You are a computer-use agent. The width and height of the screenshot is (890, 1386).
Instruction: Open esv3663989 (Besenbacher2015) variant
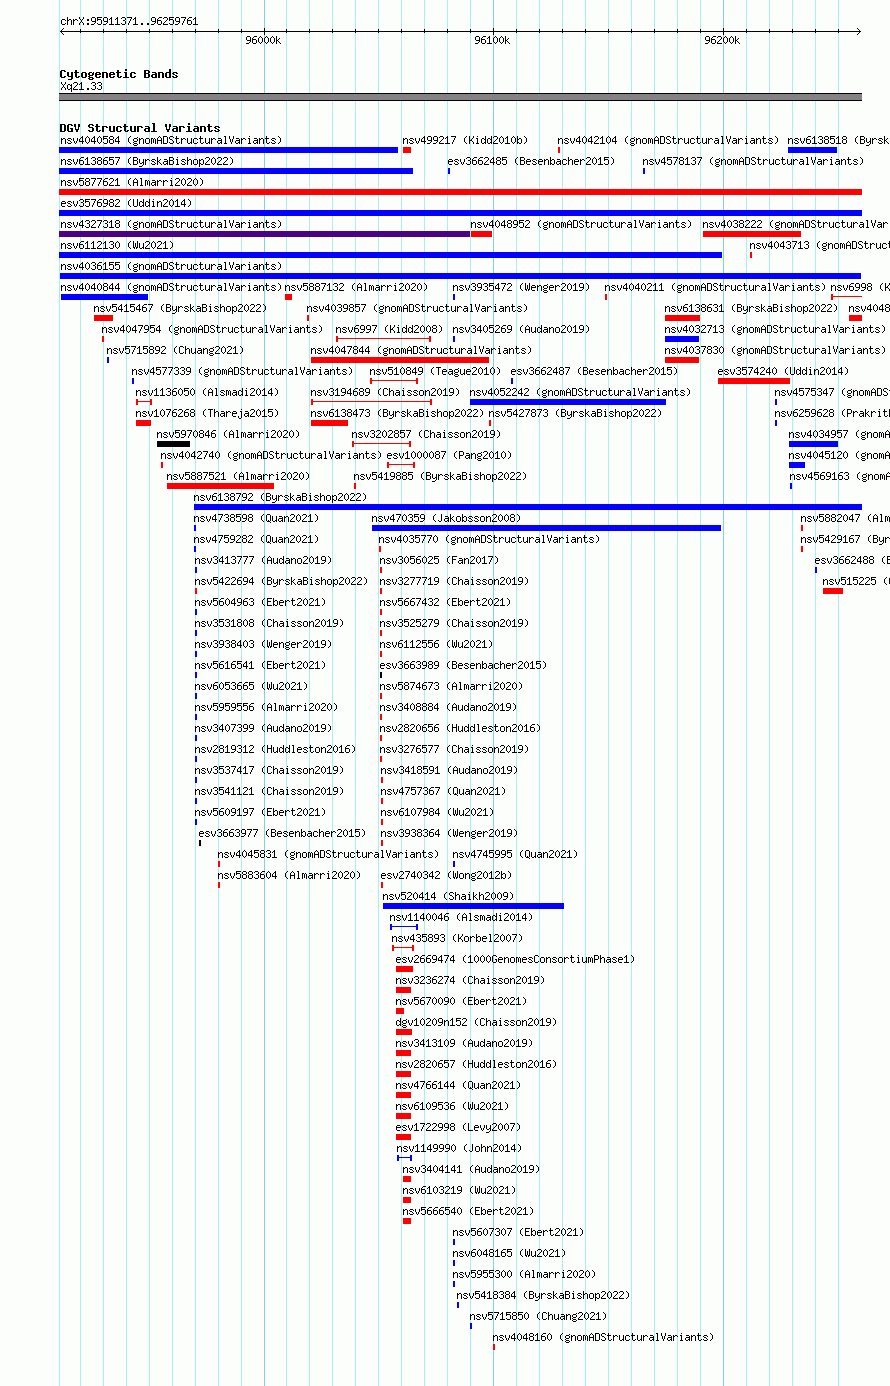tap(463, 665)
